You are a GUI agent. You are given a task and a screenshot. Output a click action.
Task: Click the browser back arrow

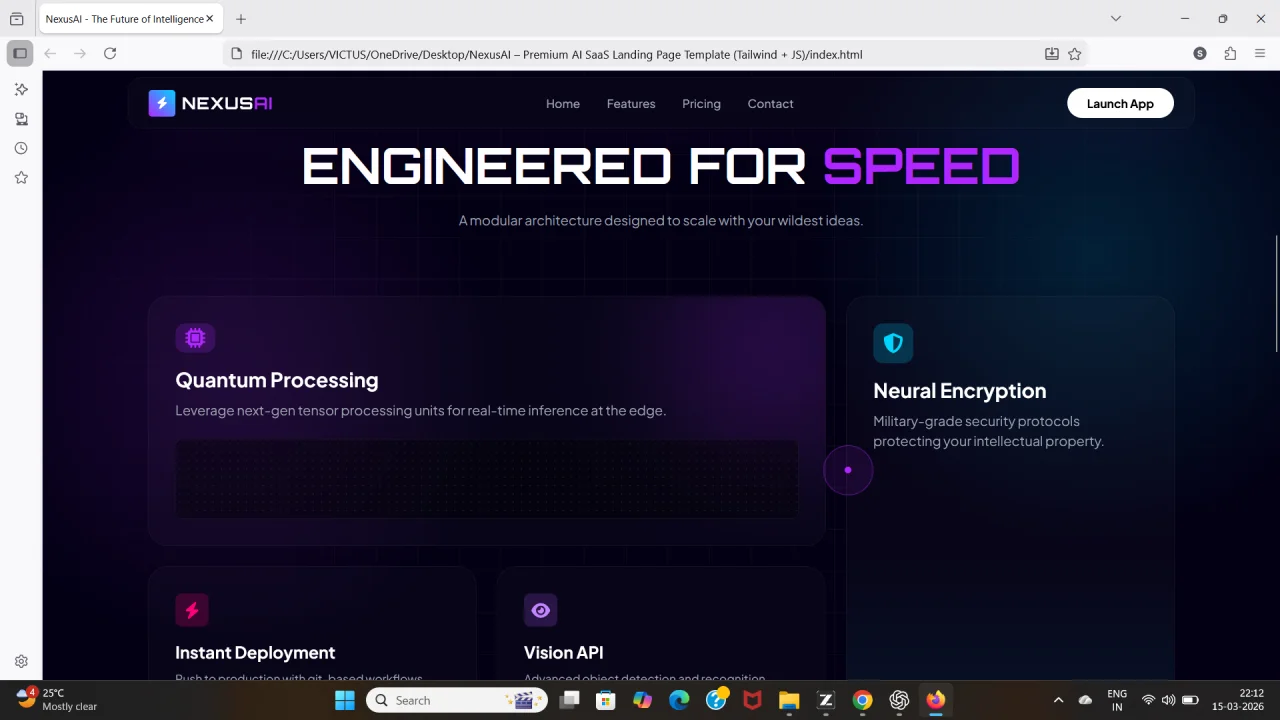pyautogui.click(x=50, y=53)
